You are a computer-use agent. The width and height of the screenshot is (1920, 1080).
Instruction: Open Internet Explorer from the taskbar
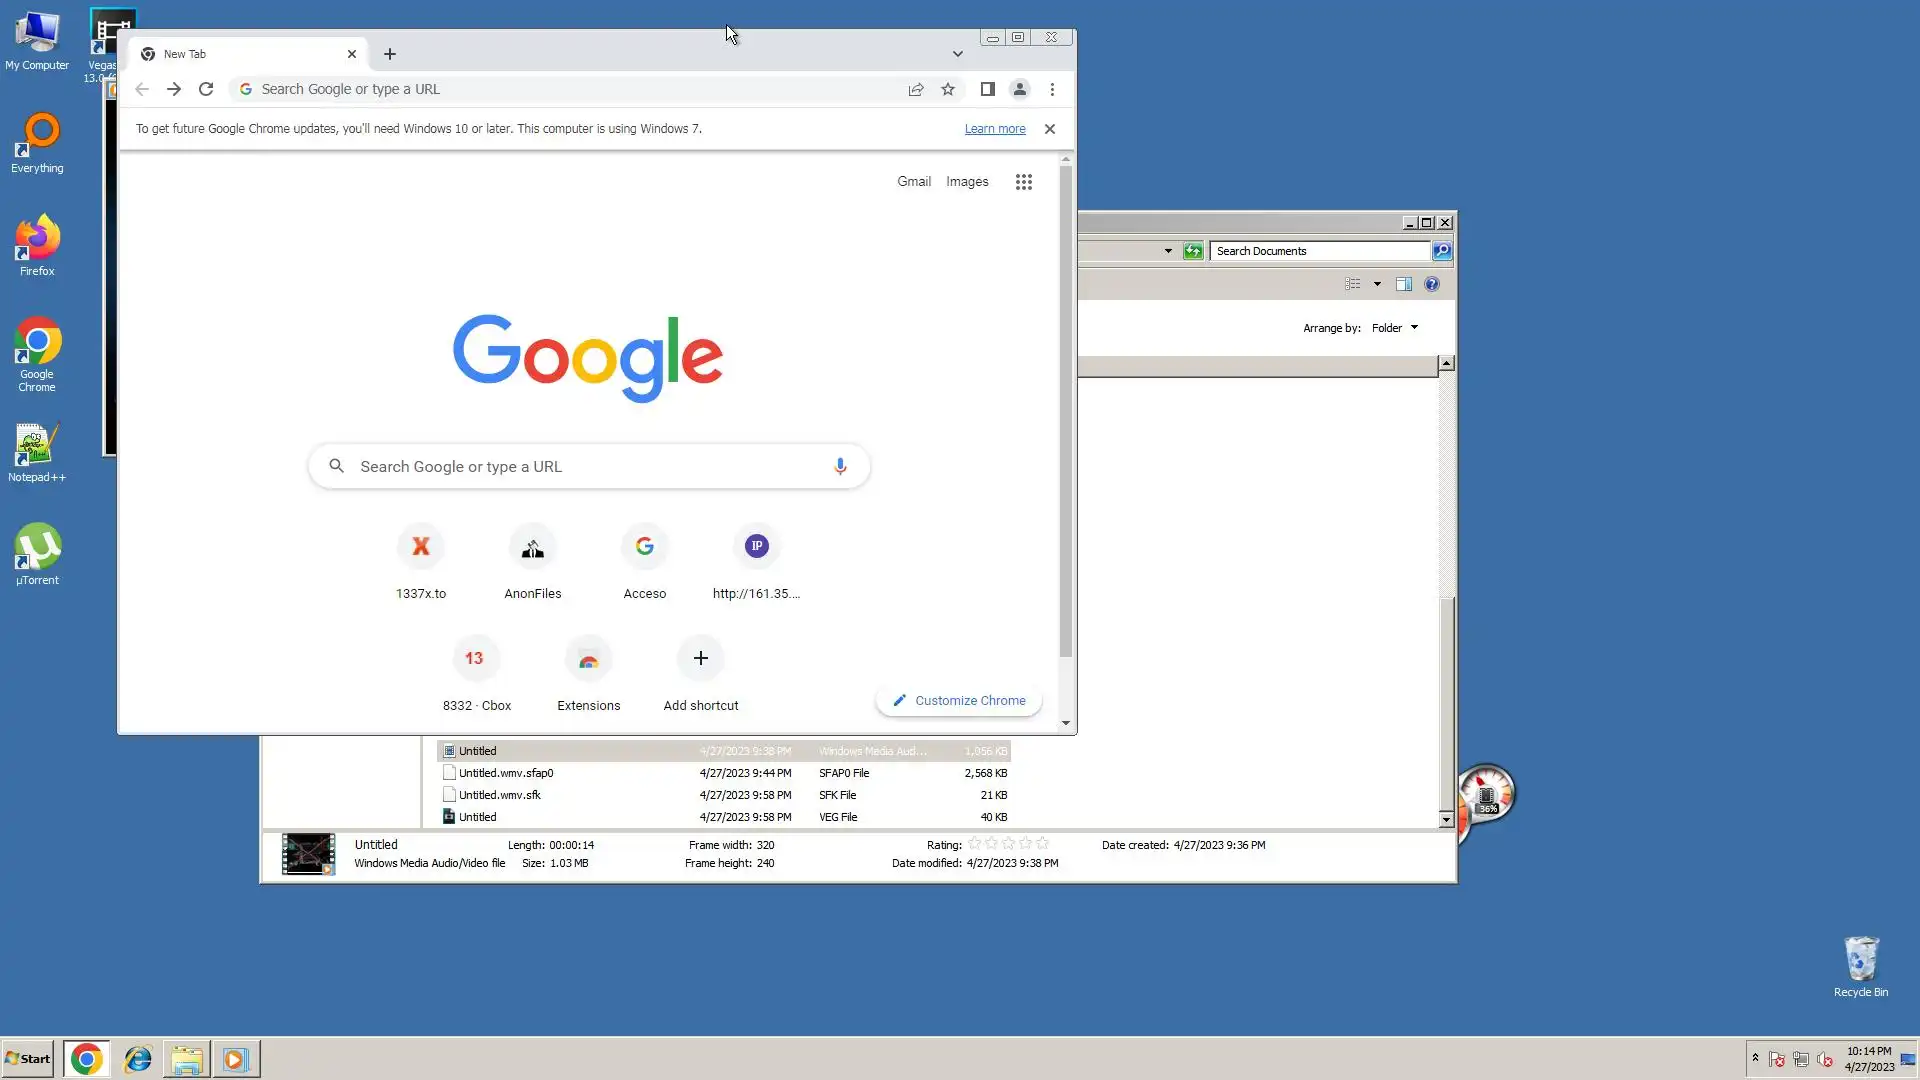coord(137,1059)
